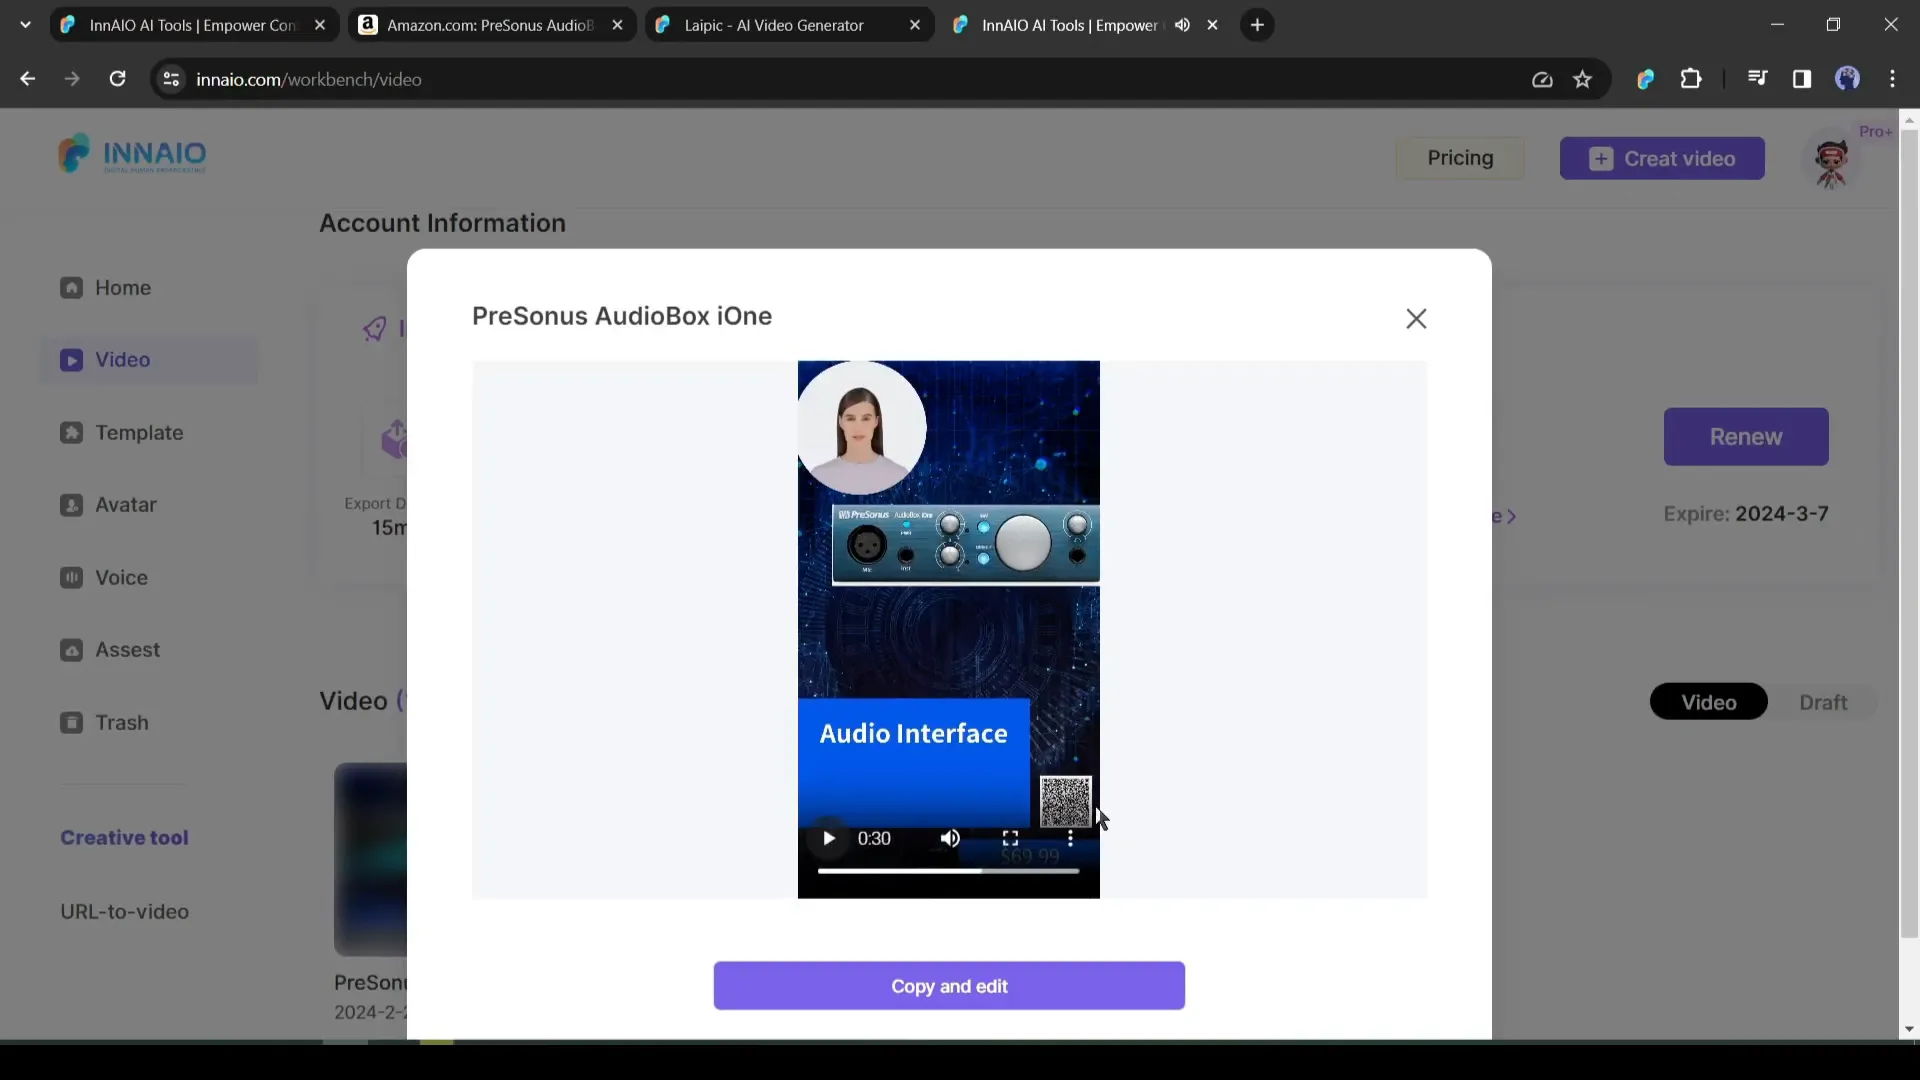Open the Template section in the sidebar
This screenshot has width=1920, height=1080.
click(121, 433)
